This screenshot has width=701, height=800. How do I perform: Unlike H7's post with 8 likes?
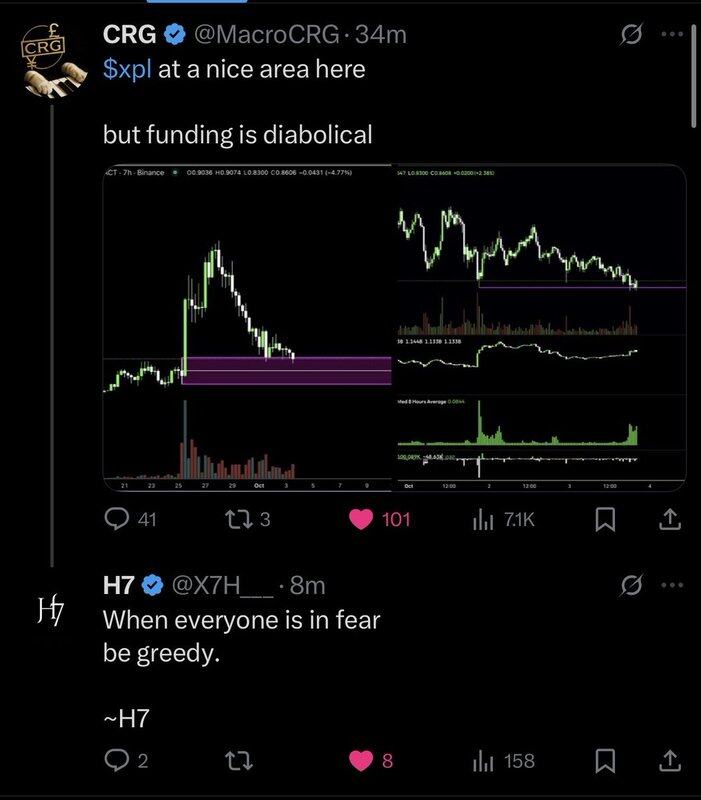pyautogui.click(x=362, y=761)
